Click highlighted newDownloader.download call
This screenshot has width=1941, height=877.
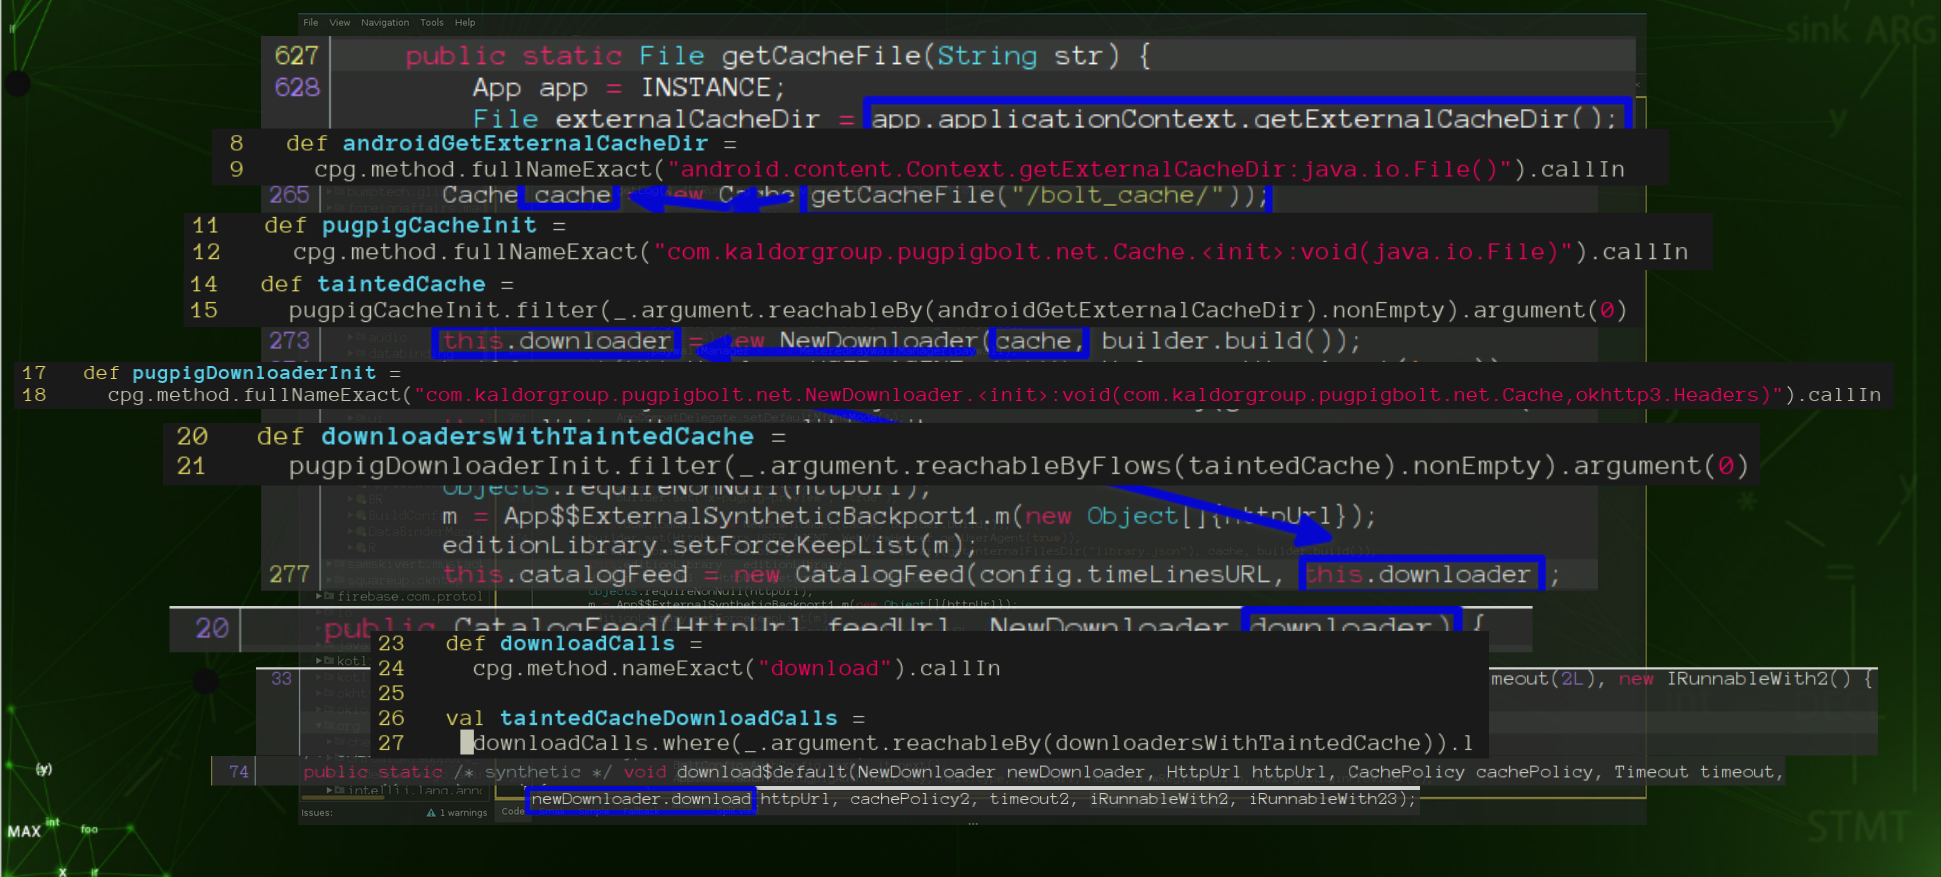pos(640,799)
